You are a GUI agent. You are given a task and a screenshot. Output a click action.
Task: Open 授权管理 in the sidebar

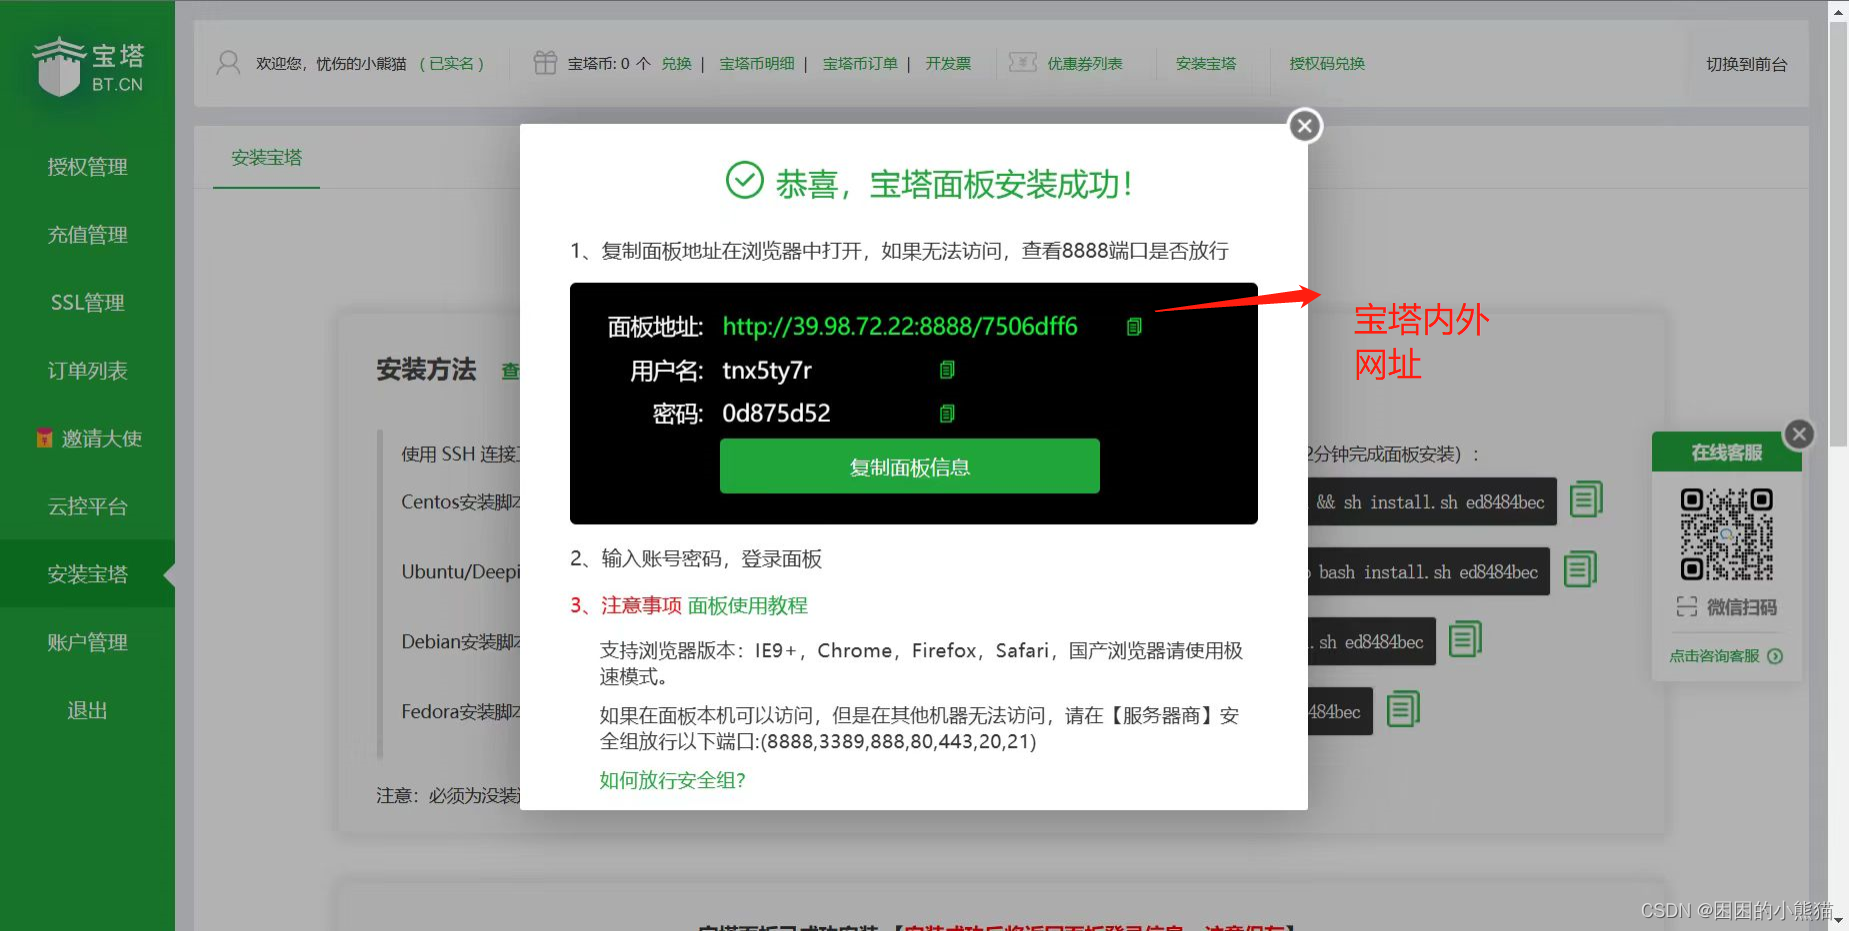(87, 167)
